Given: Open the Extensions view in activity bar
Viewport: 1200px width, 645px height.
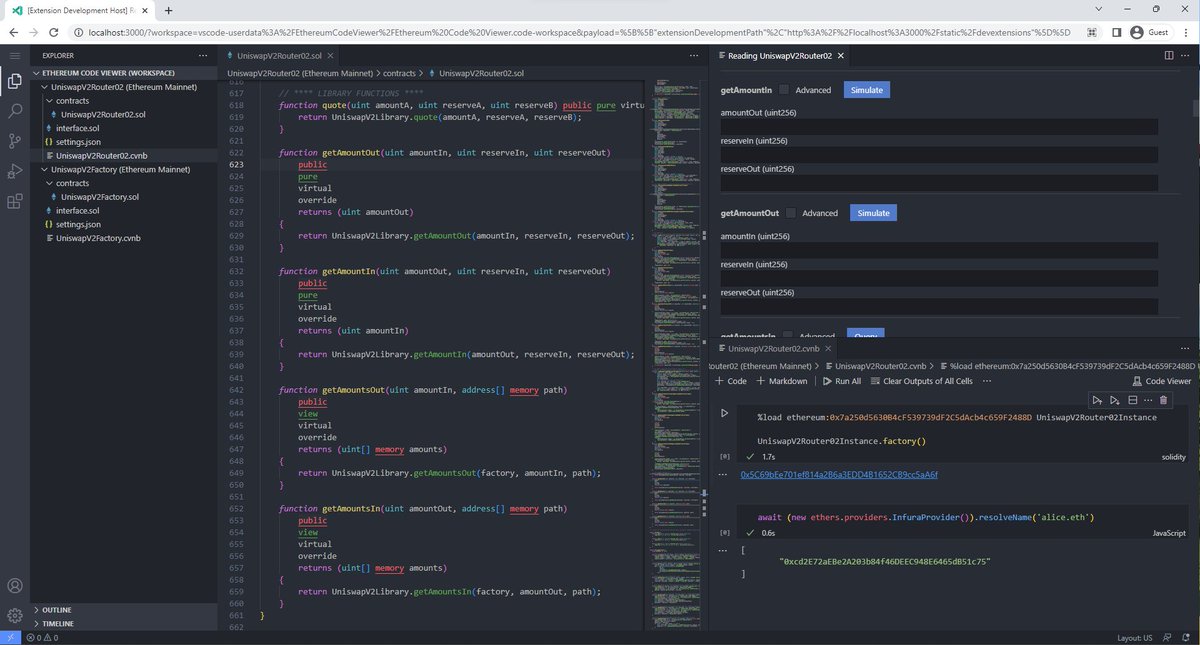Looking at the screenshot, I should point(14,201).
